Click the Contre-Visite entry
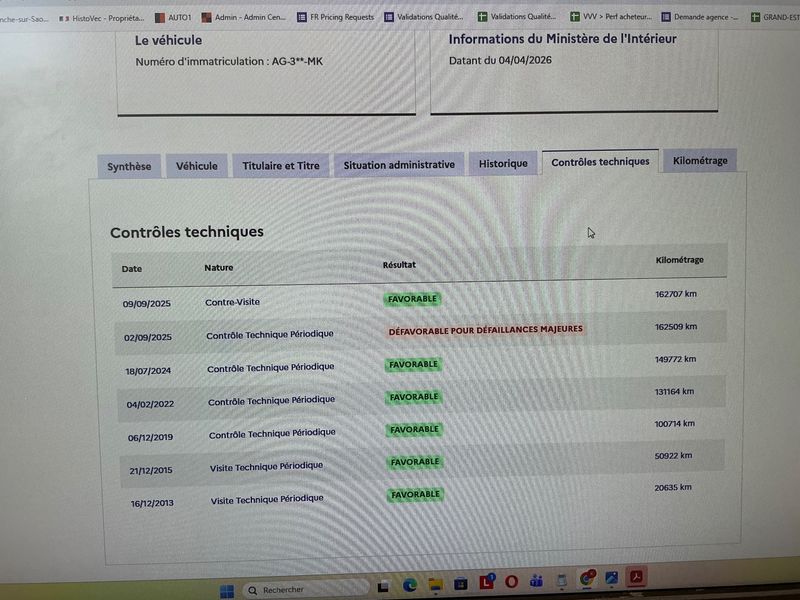The image size is (800, 600). pyautogui.click(x=232, y=302)
